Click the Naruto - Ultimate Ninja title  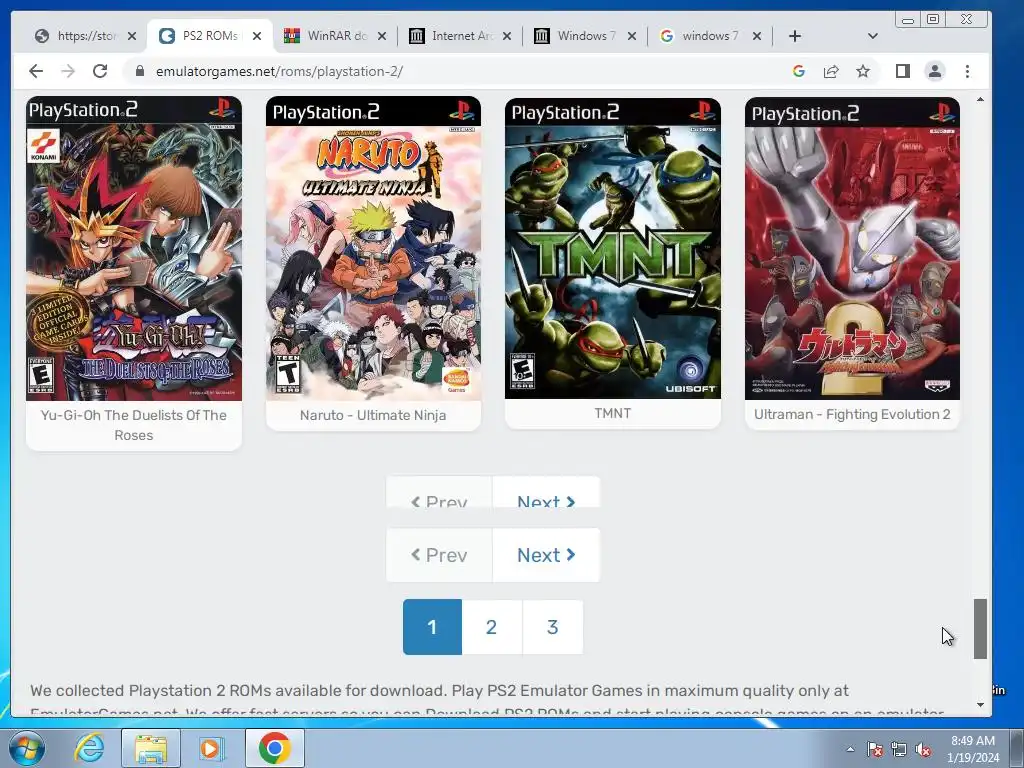click(x=373, y=415)
